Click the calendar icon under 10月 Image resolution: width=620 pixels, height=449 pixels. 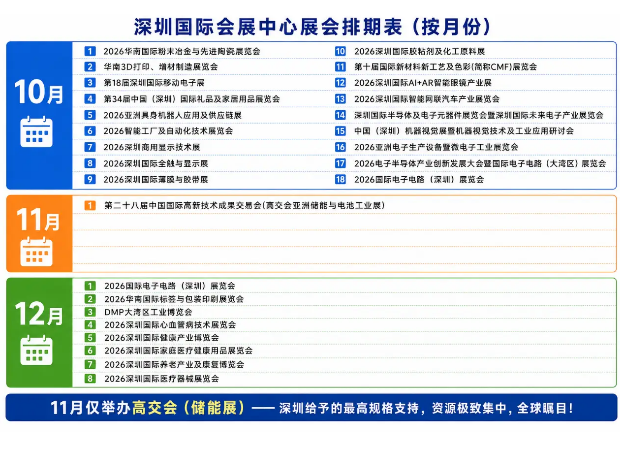click(x=36, y=132)
